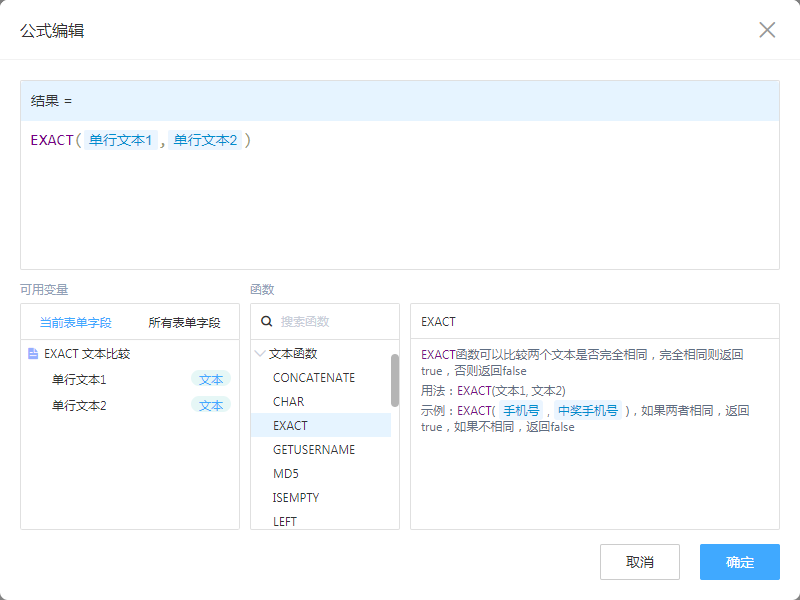Insert the 单行文本2 variable
Viewport: 800px width, 600px height.
[x=79, y=405]
